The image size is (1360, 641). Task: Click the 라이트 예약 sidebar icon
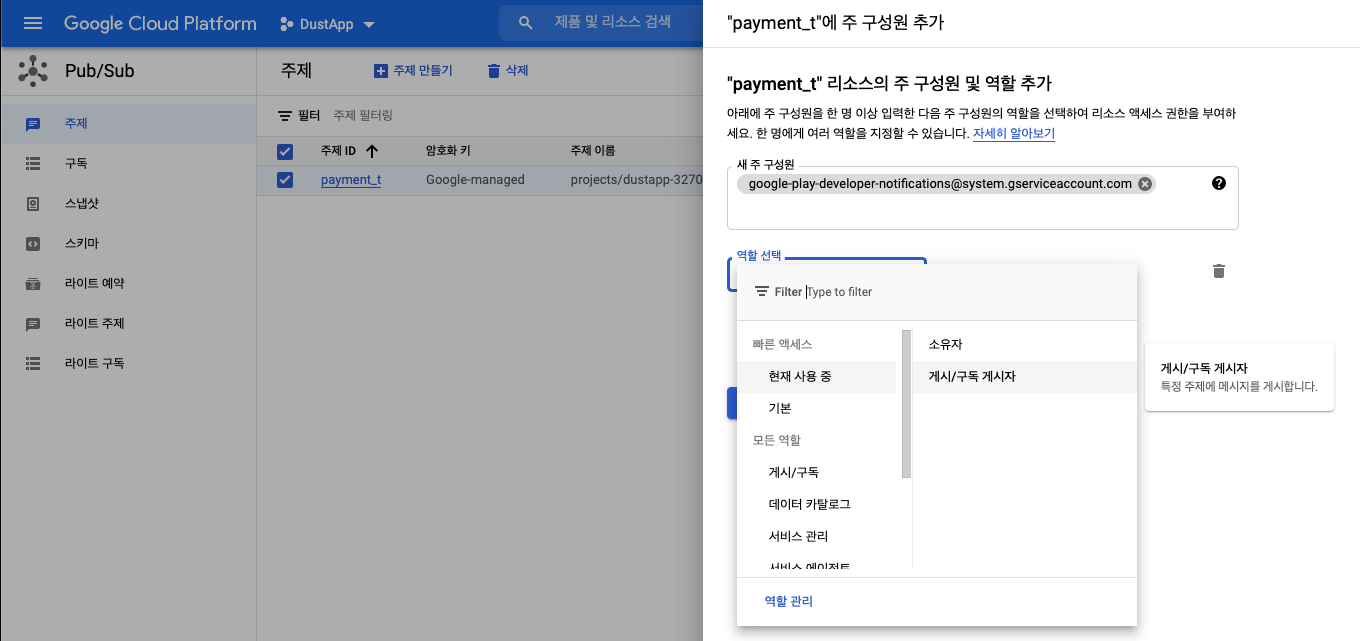33,284
